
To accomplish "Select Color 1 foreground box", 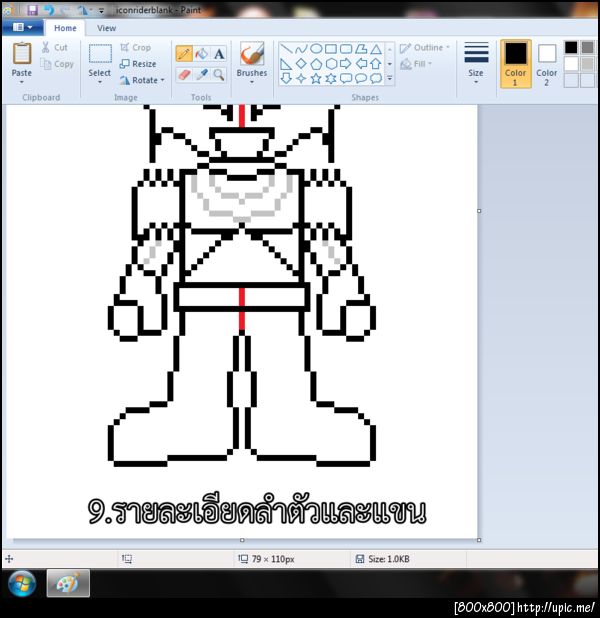I will coord(516,64).
